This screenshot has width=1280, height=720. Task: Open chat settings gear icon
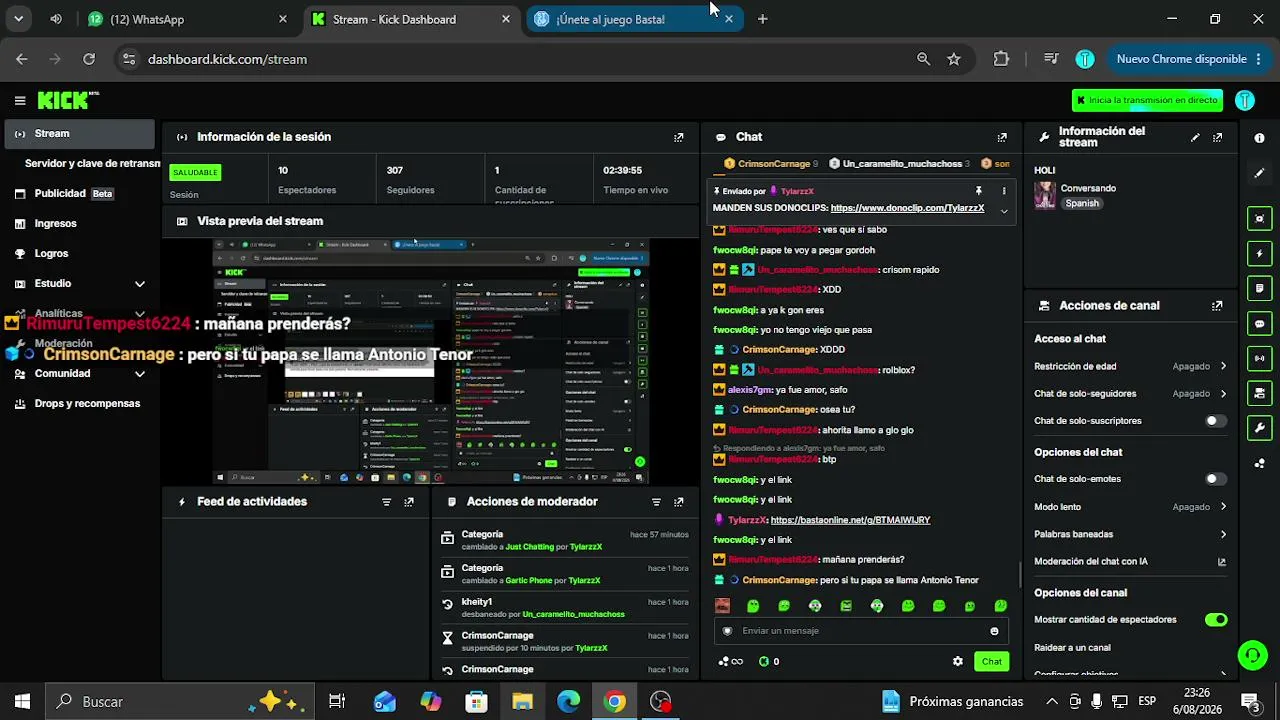tap(958, 661)
